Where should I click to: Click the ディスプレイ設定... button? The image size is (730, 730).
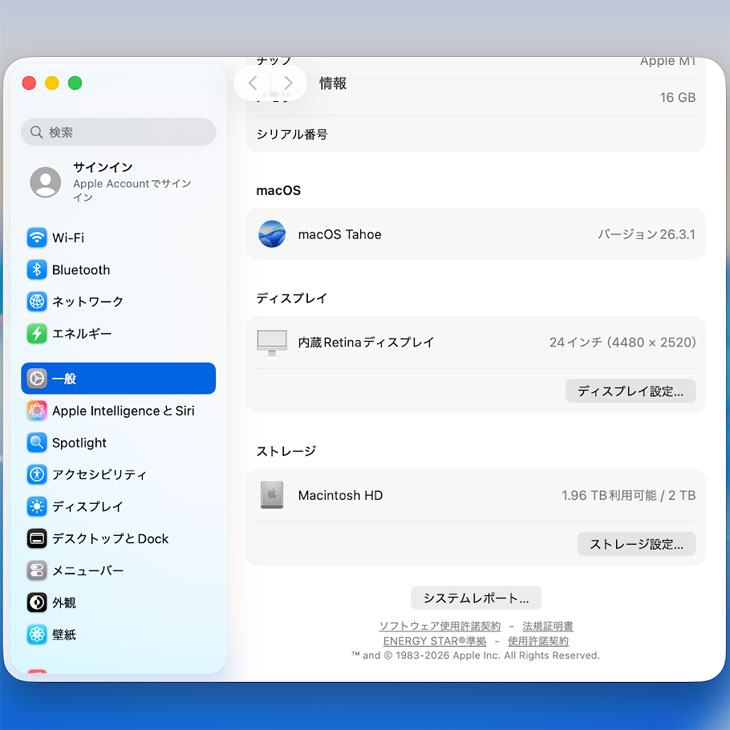tap(630, 391)
